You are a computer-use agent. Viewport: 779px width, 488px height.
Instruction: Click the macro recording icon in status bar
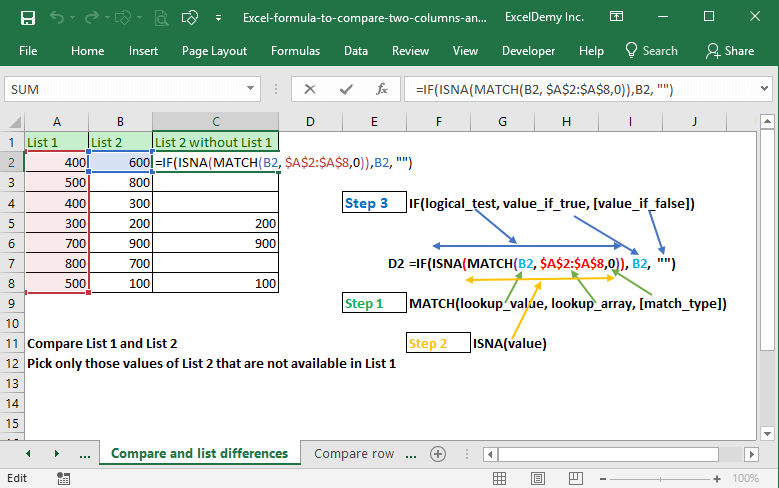coord(63,479)
